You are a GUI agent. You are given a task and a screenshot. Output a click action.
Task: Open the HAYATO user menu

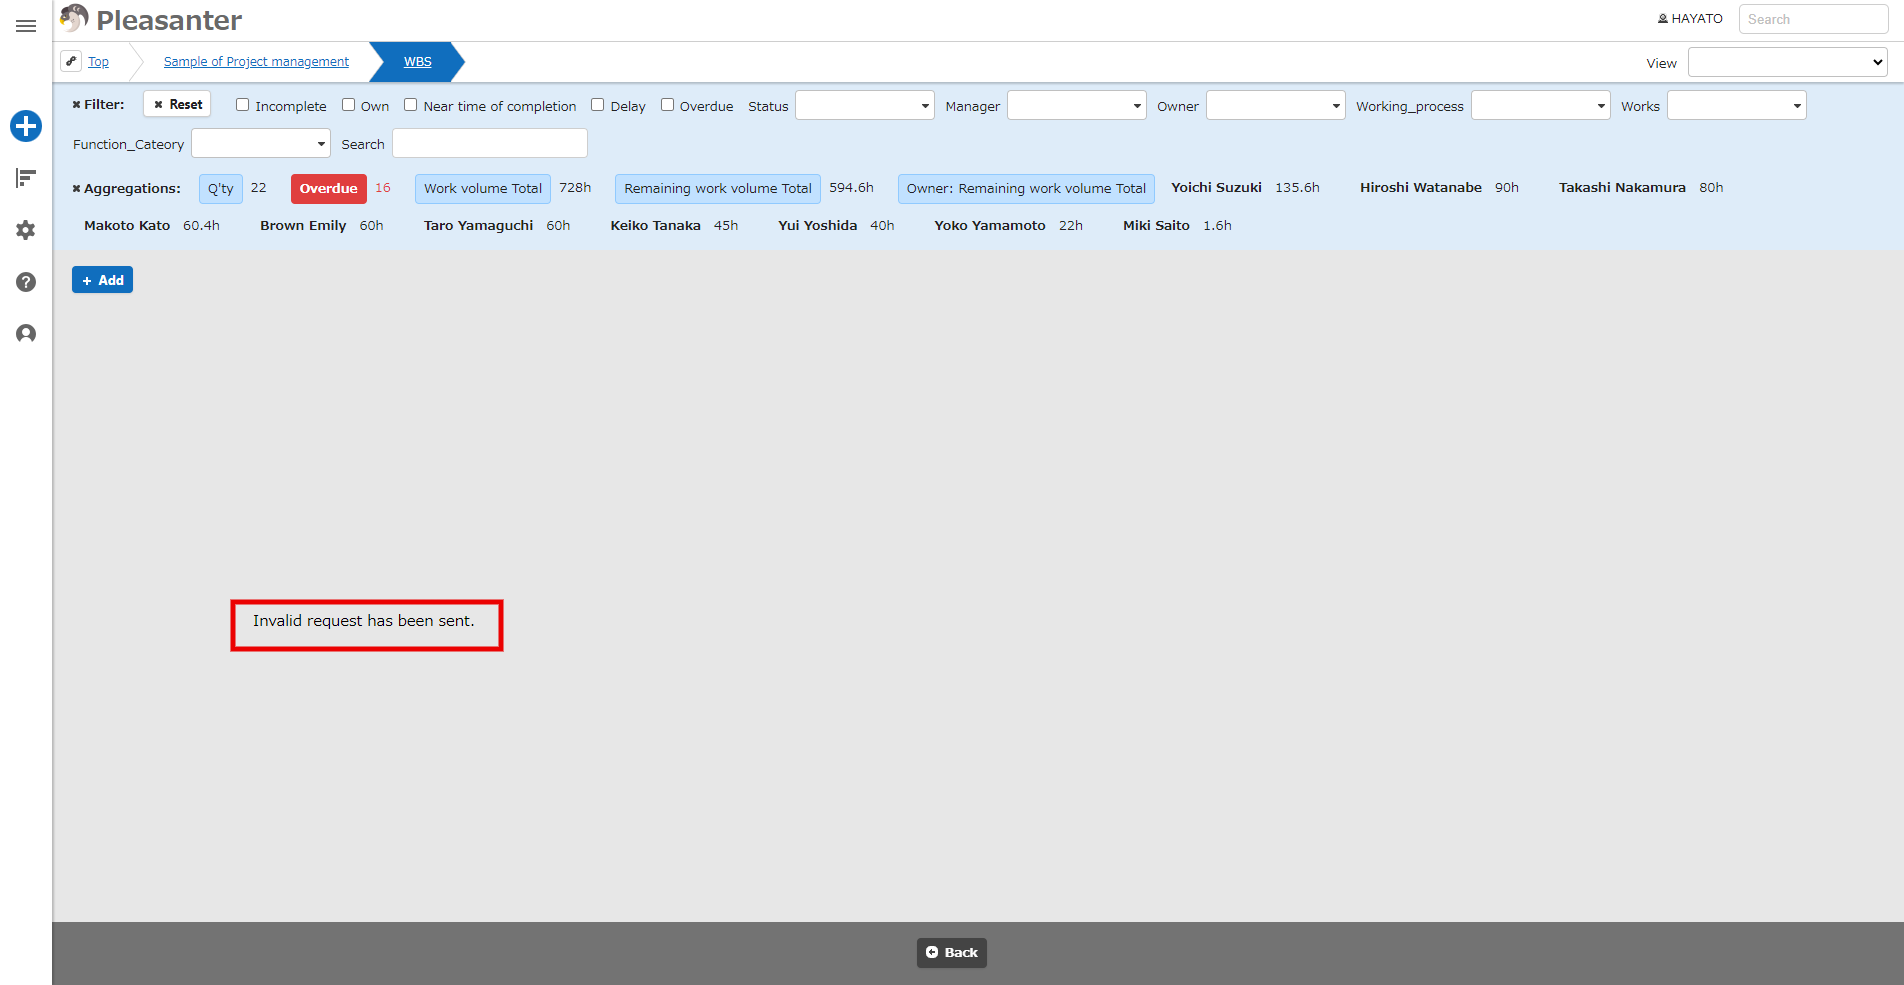(x=1690, y=19)
